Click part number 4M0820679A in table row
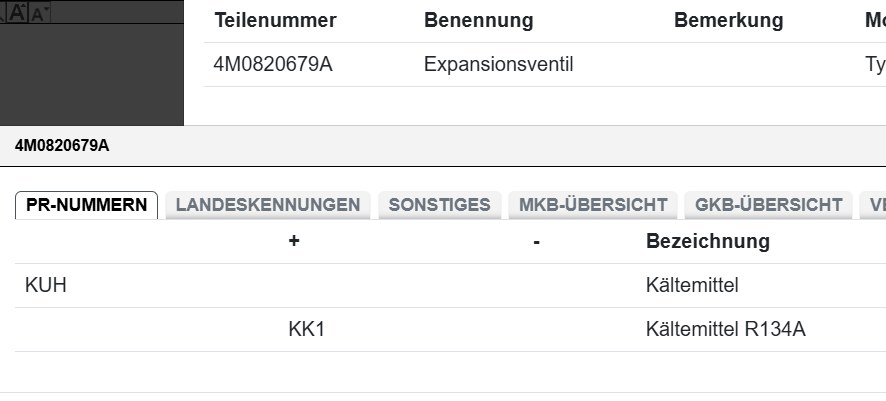The width and height of the screenshot is (886, 401). pos(272,65)
